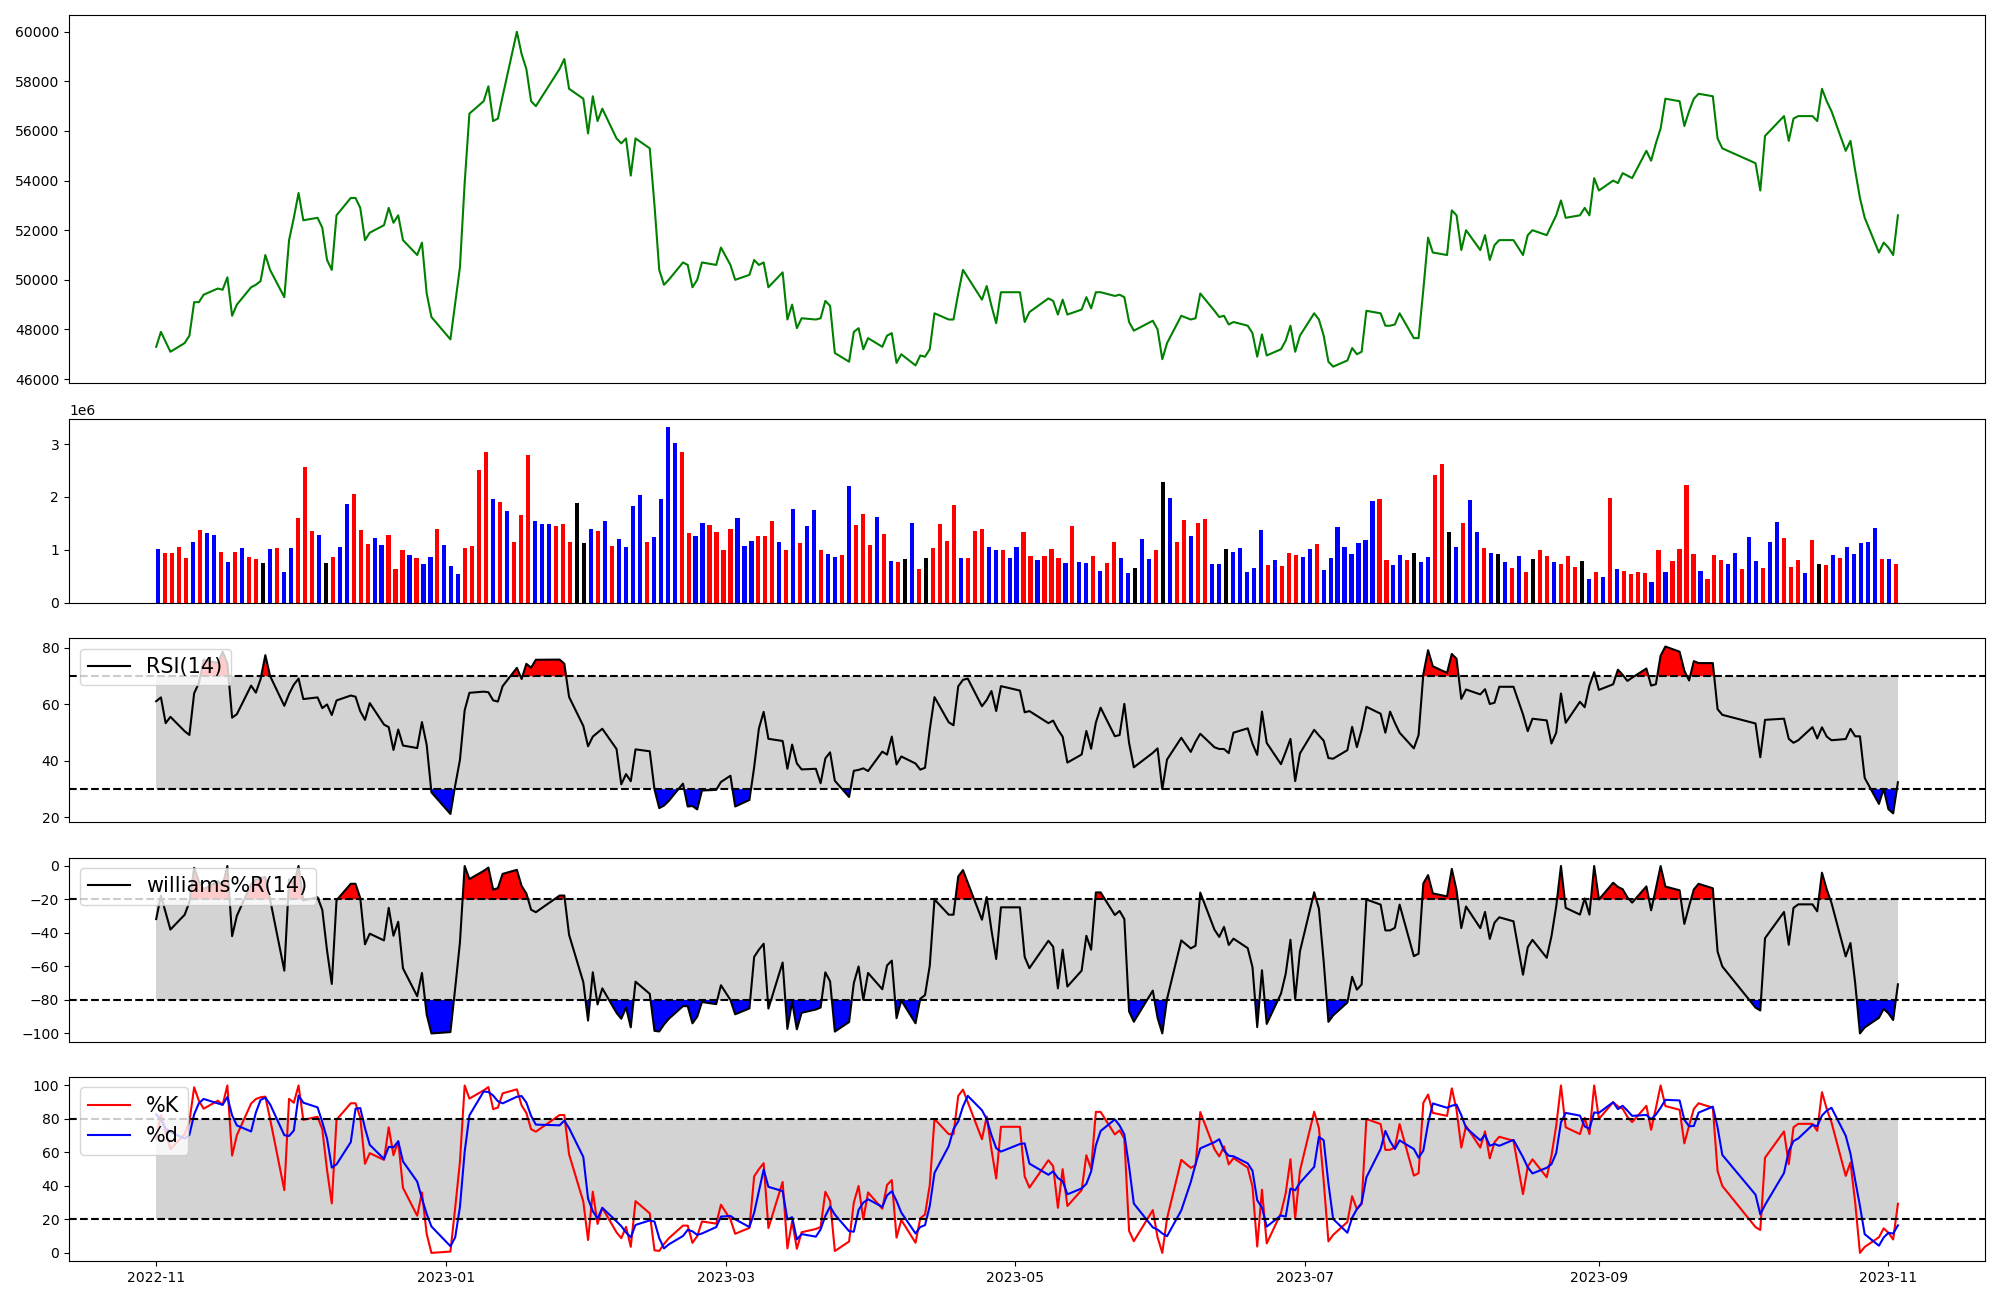This screenshot has width=2000, height=1300.
Task: Click the 2023-05 x-axis date label
Action: click(1016, 1277)
